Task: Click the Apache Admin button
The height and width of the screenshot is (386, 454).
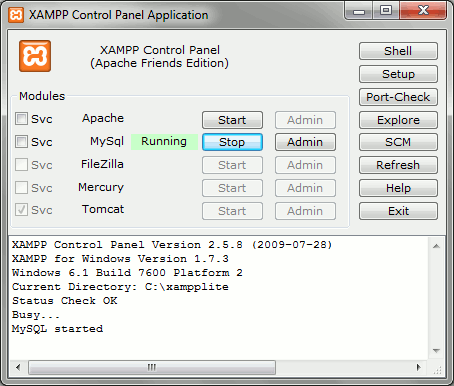Action: pyautogui.click(x=305, y=120)
